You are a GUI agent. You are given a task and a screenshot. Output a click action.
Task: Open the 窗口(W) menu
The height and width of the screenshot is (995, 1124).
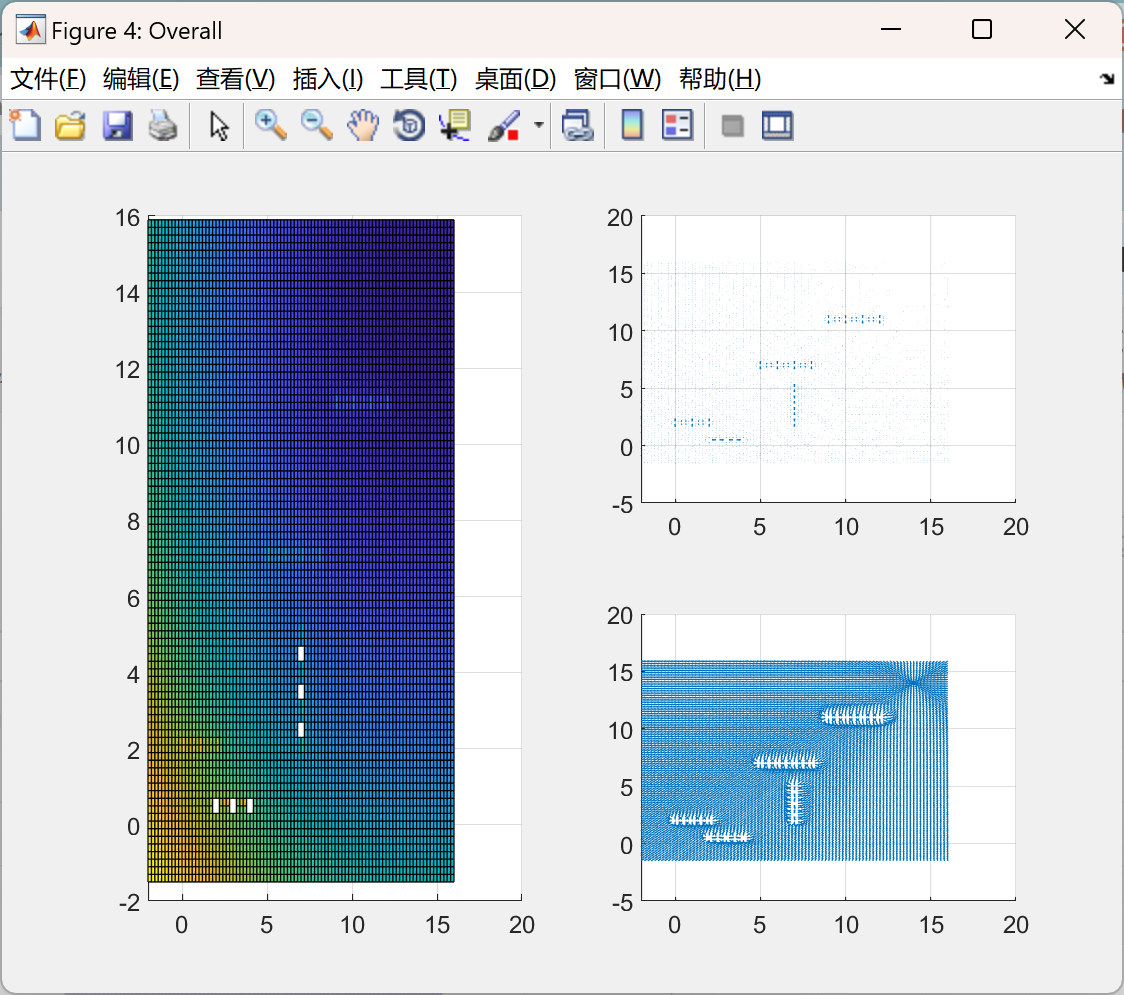click(617, 79)
